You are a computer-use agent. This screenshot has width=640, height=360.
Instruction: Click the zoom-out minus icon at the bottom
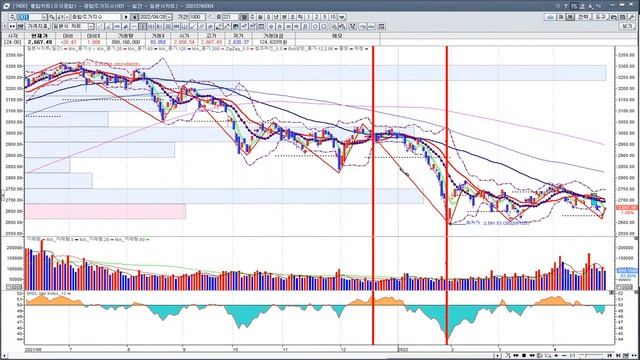(x=564, y=356)
